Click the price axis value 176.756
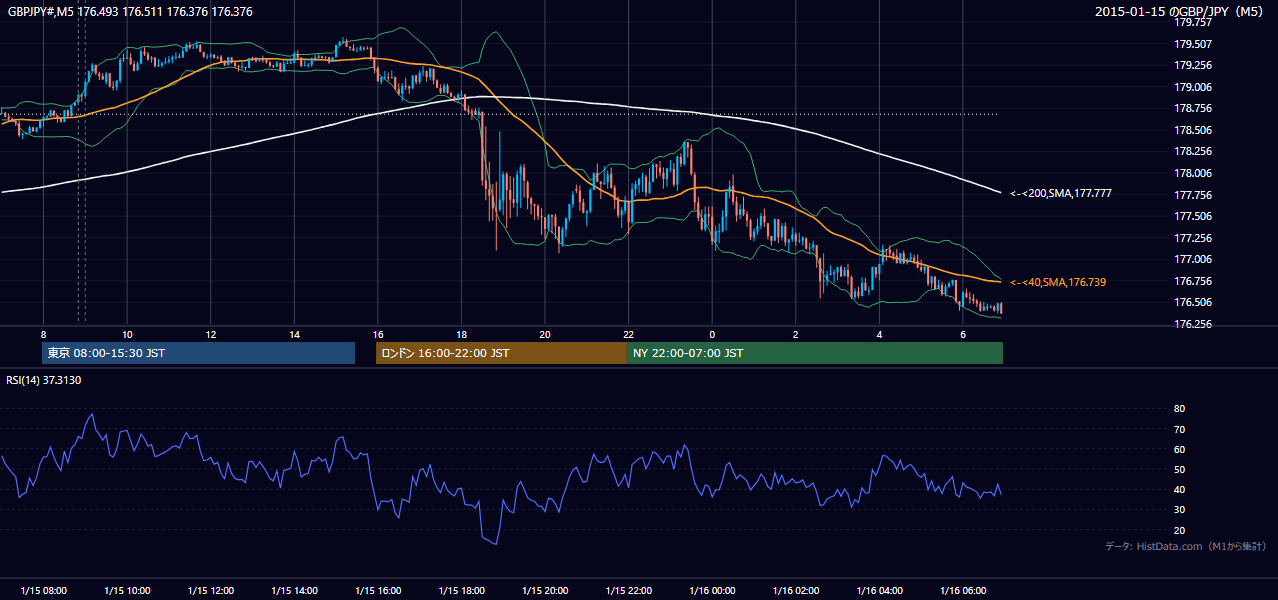 coord(1195,281)
